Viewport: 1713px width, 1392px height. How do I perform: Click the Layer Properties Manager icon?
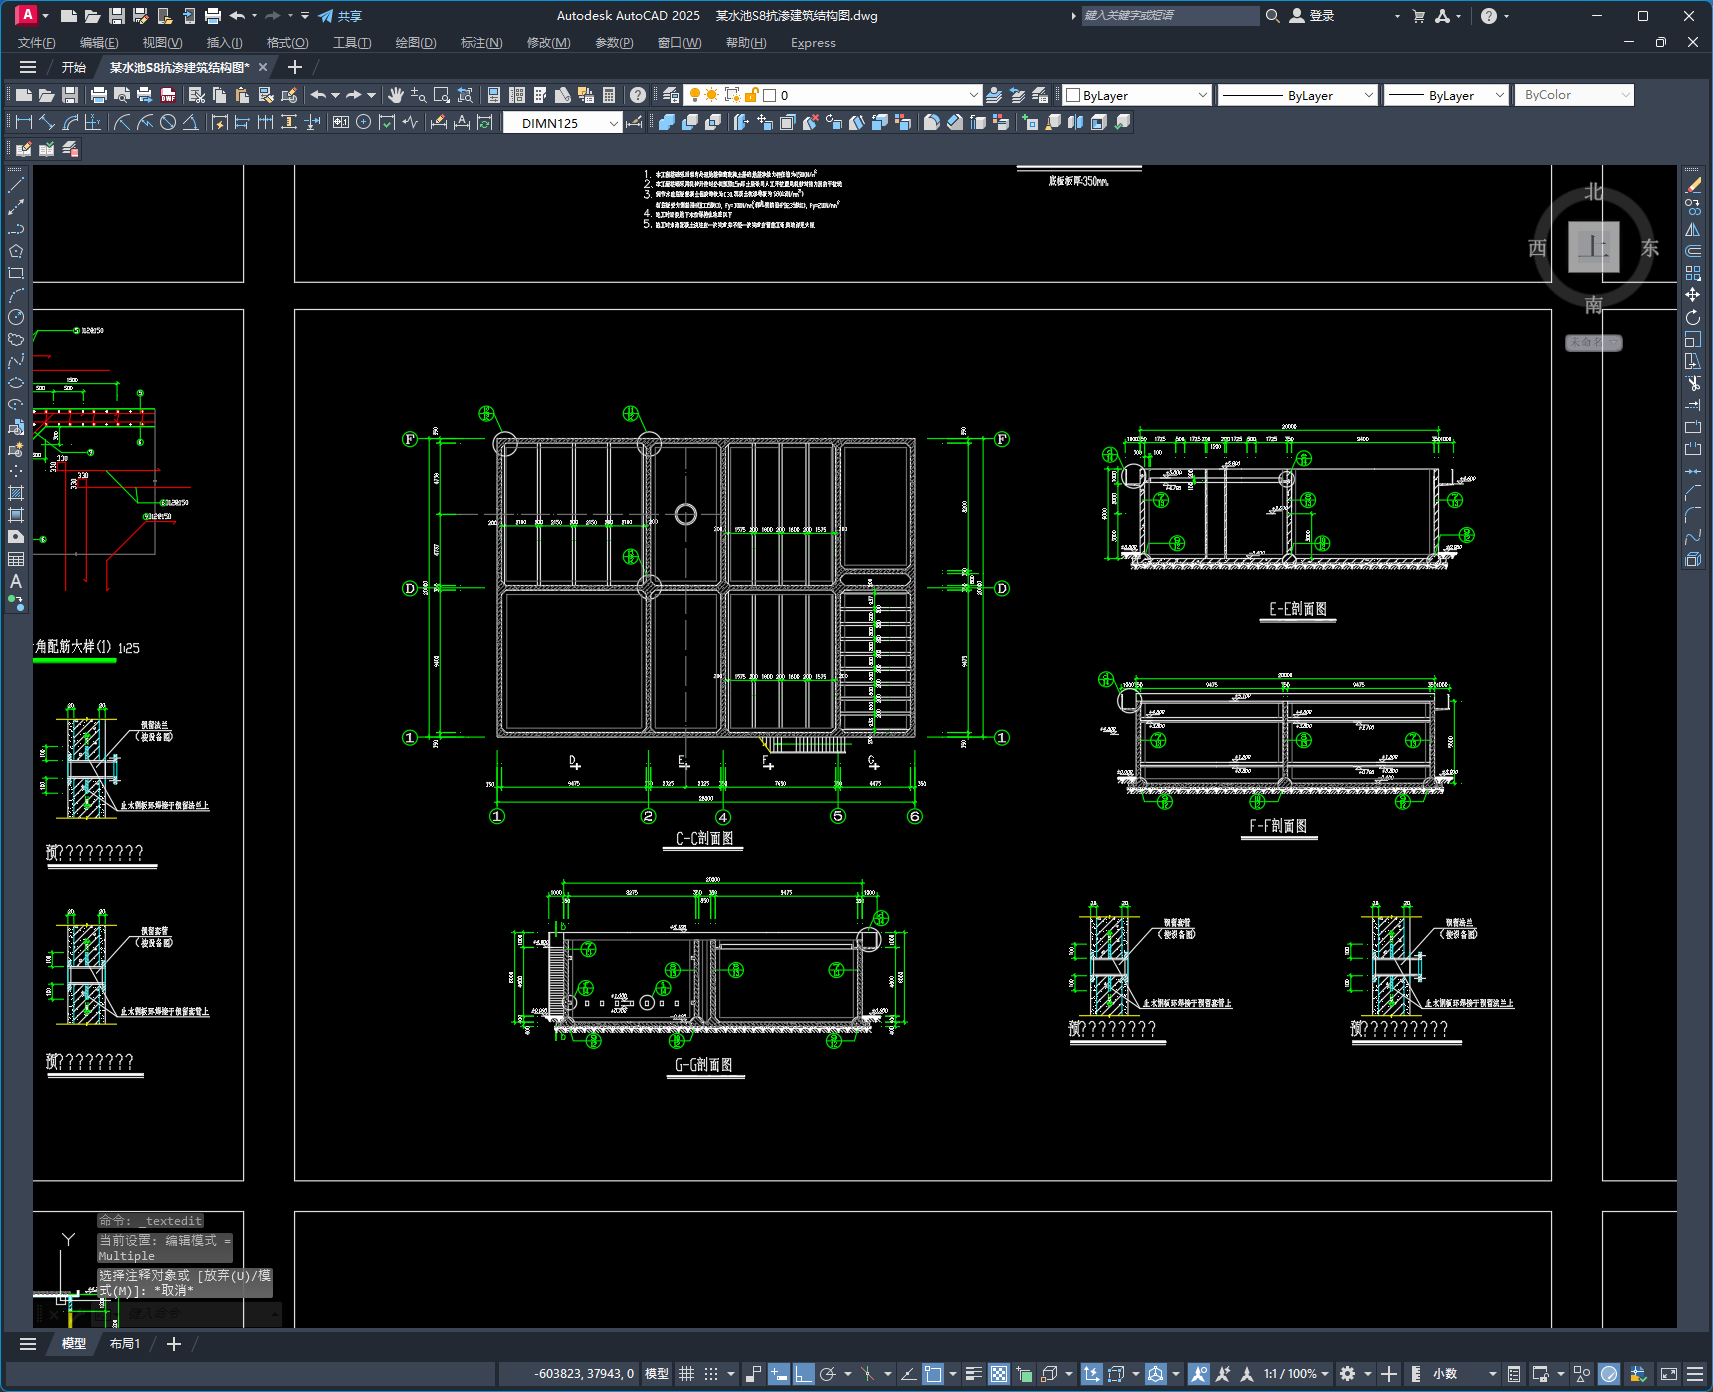point(671,95)
